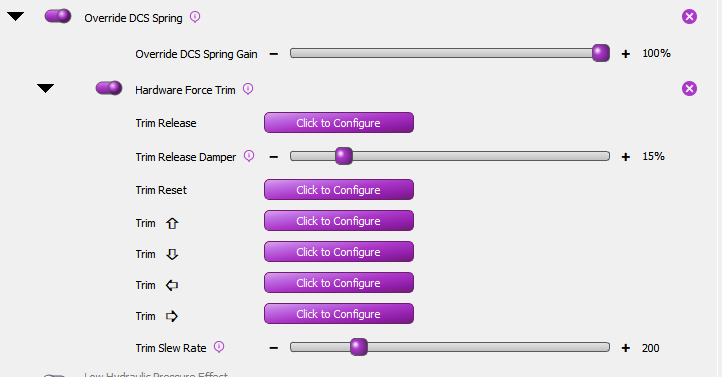Click the Trim Release Damper slider handle
Screen dimensions: 722x377
[x=344, y=156]
